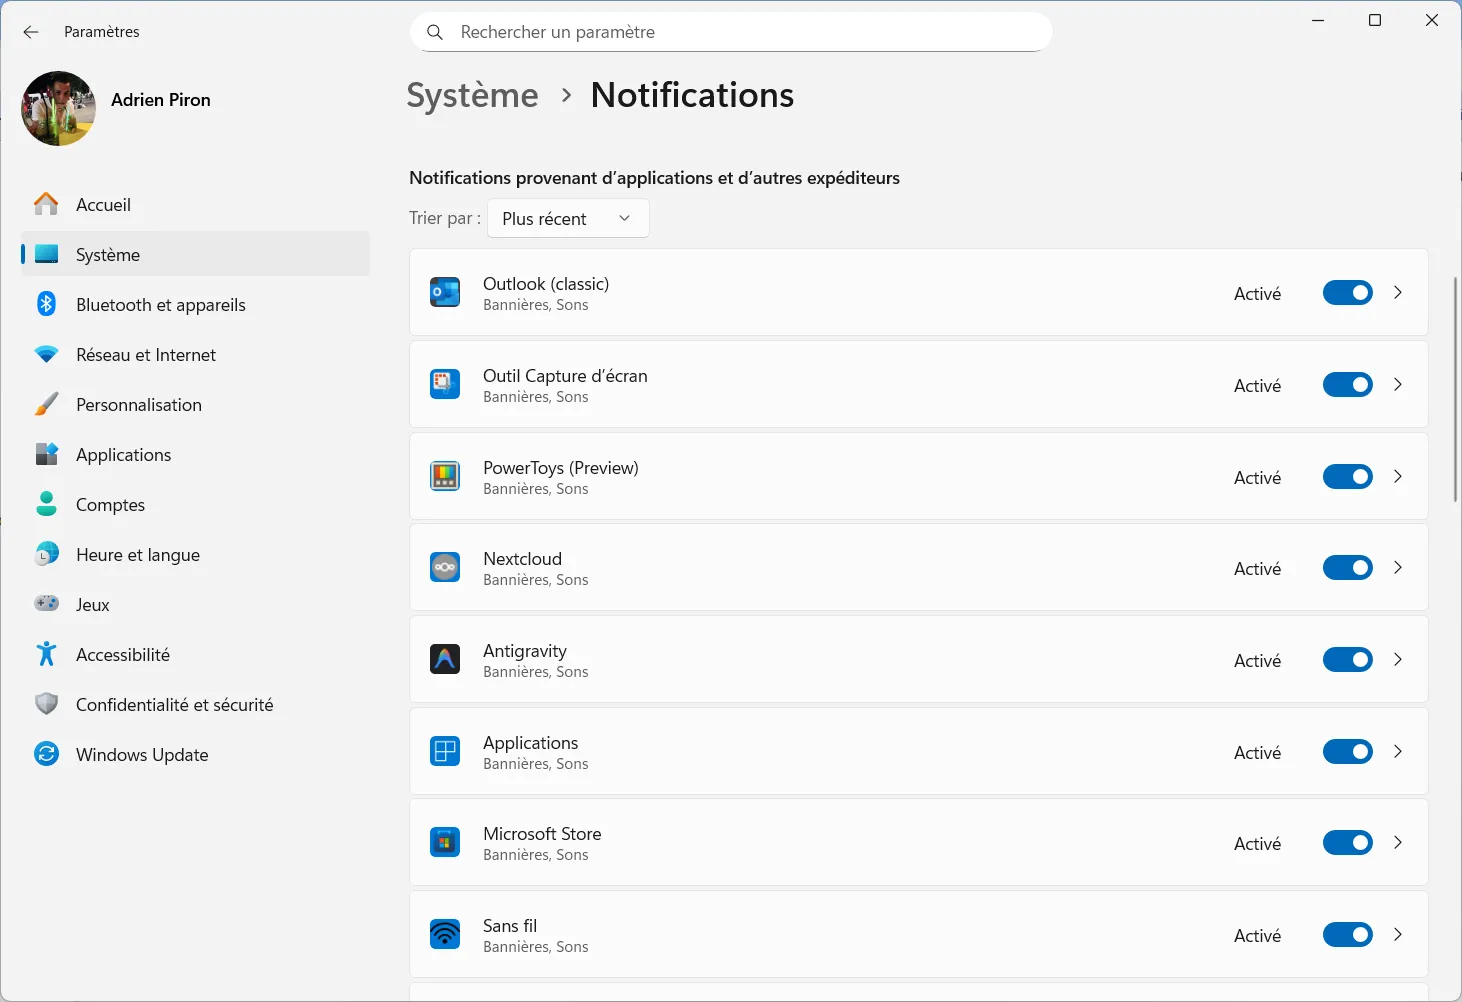This screenshot has width=1462, height=1002.
Task: Click the search magnifier icon
Action: point(434,31)
